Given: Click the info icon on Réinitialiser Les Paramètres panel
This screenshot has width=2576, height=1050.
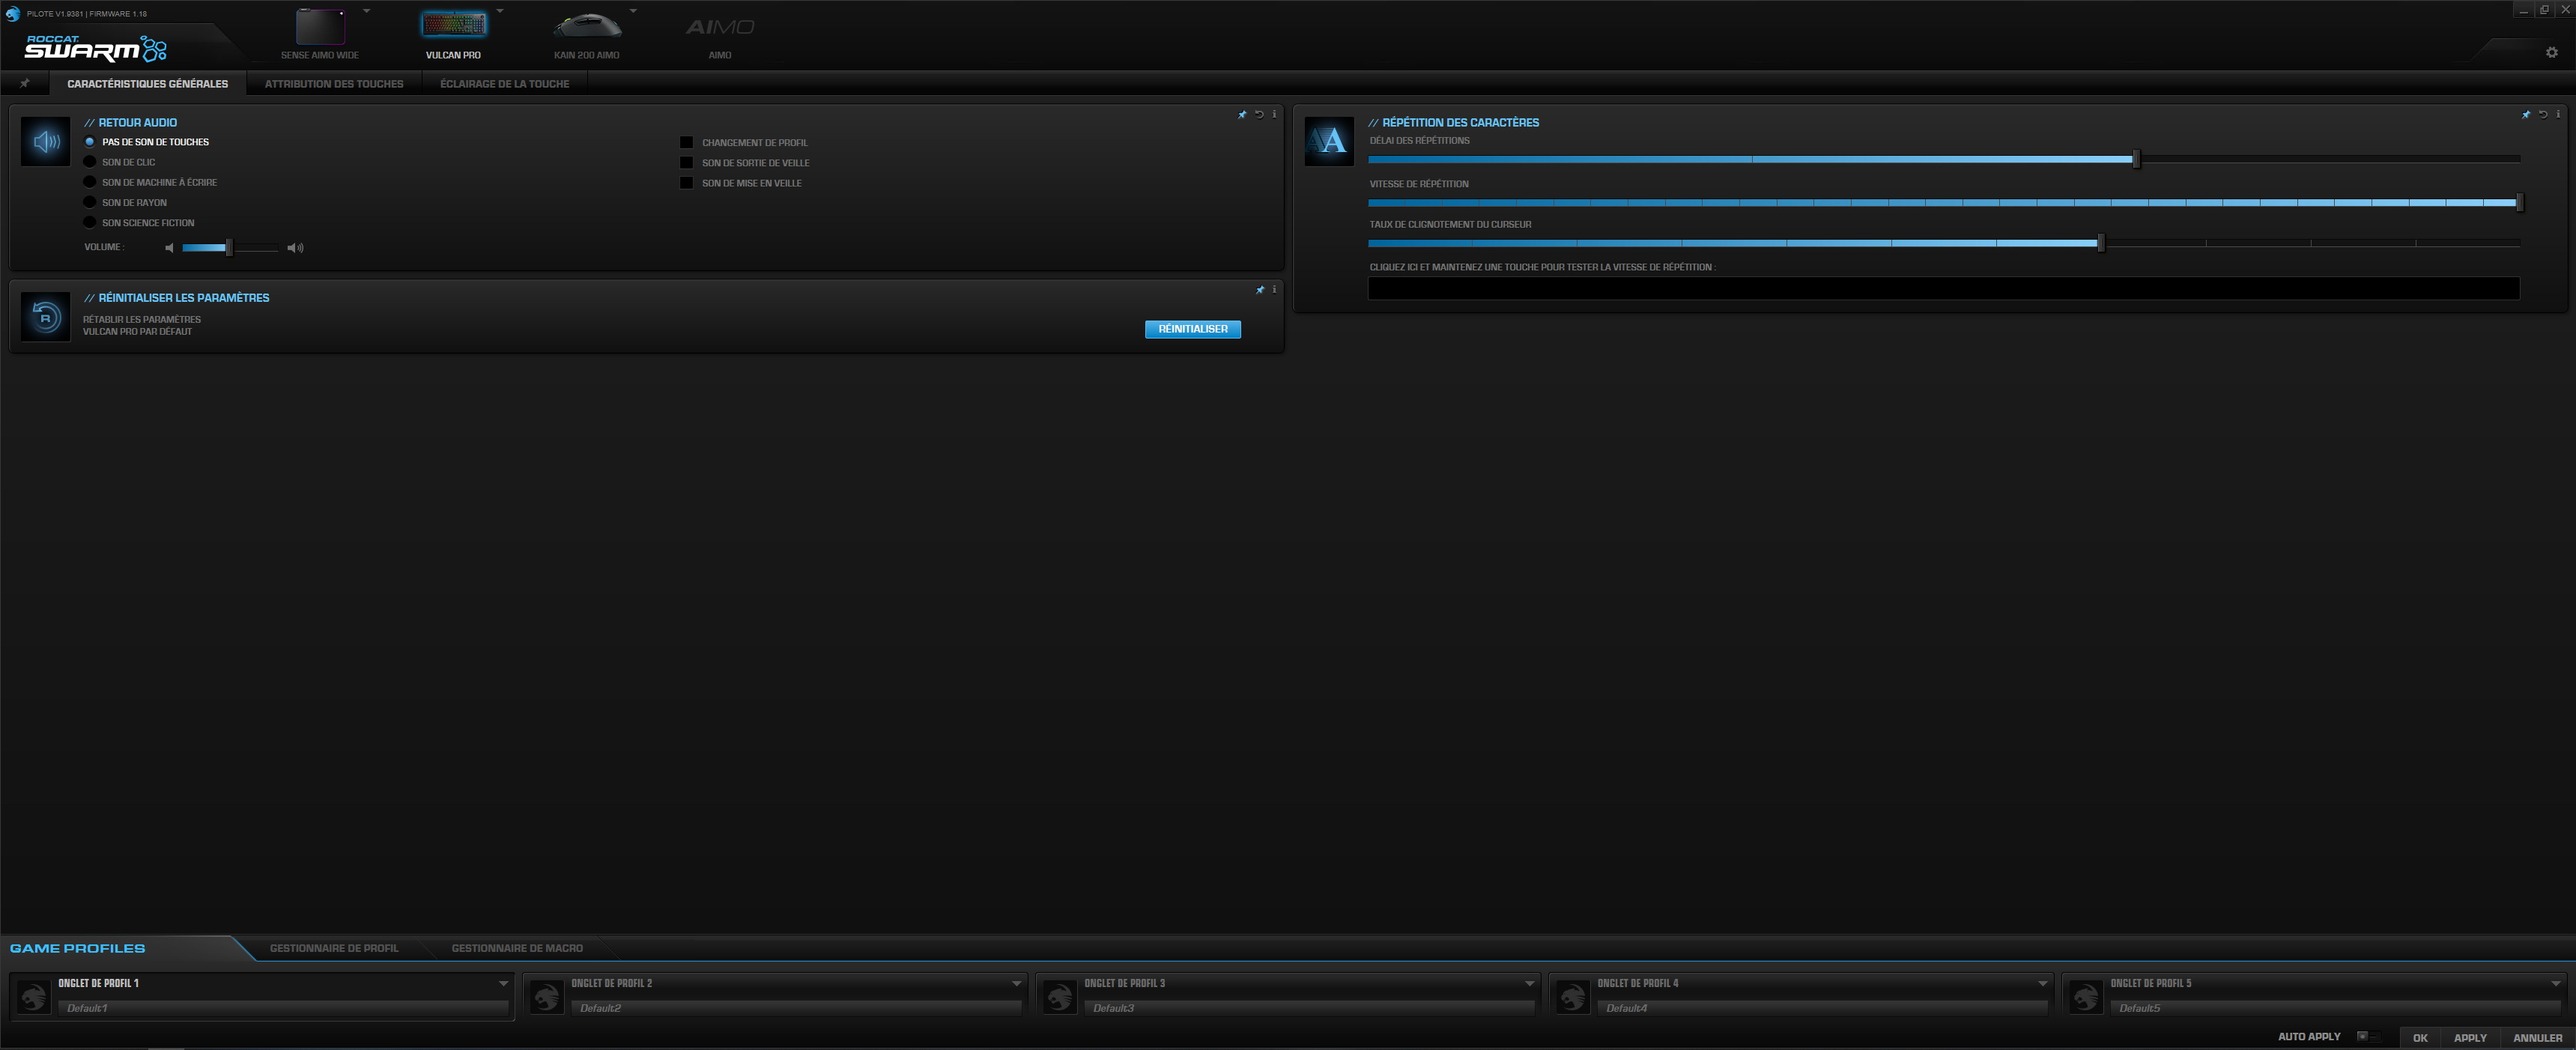Looking at the screenshot, I should point(1274,290).
